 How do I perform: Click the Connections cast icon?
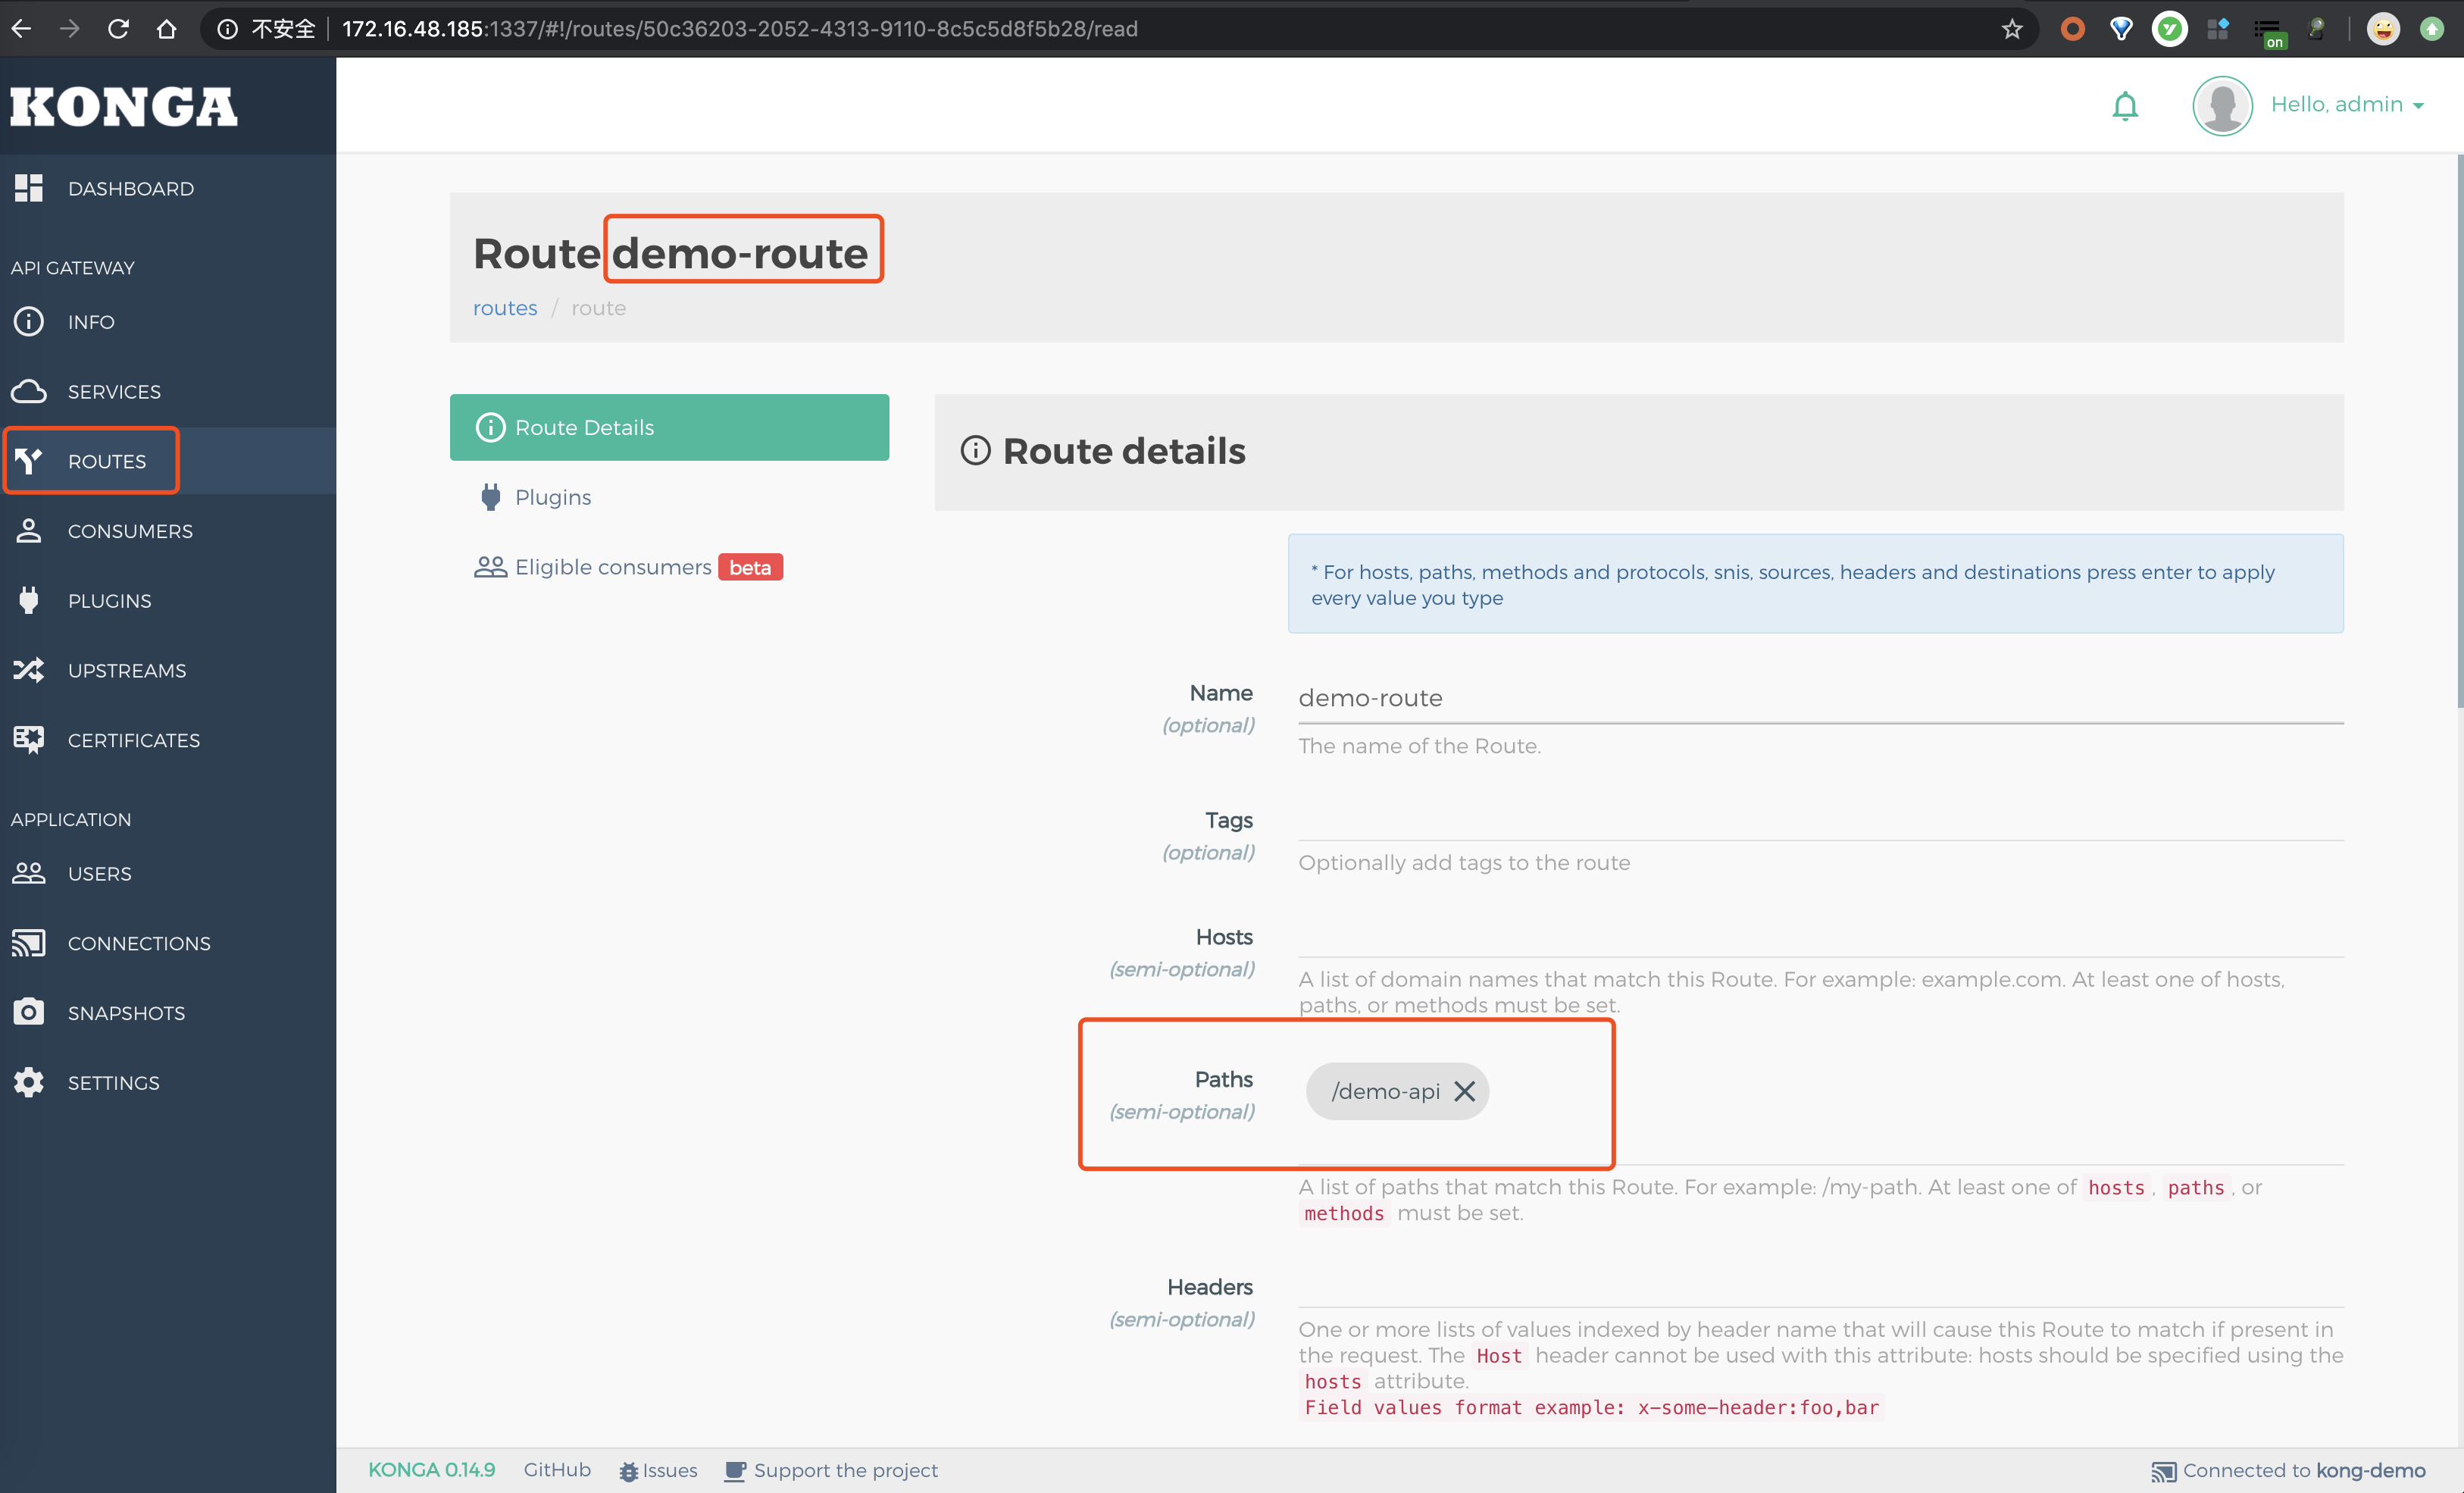click(x=29, y=943)
